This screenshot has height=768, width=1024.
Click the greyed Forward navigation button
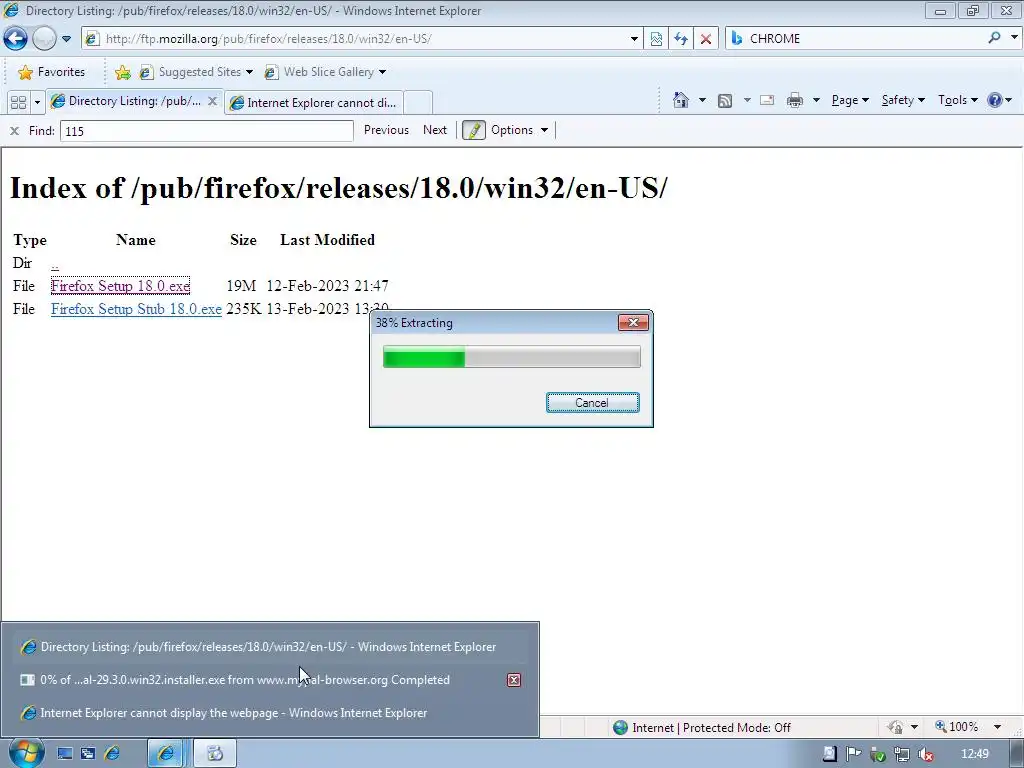pyautogui.click(x=44, y=39)
